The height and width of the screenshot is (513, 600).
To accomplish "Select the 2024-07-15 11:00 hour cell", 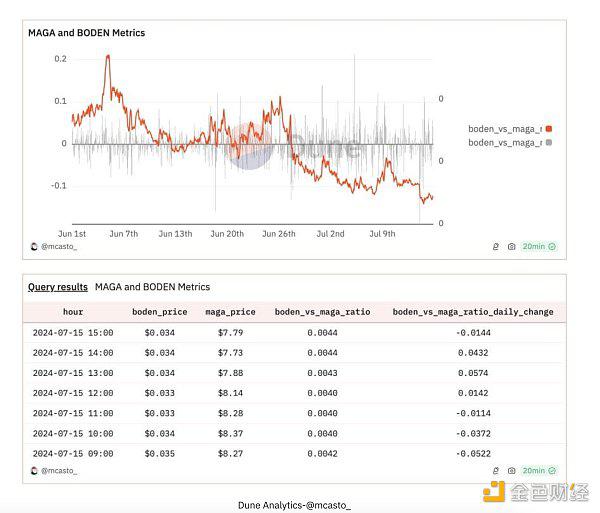I will click(73, 414).
